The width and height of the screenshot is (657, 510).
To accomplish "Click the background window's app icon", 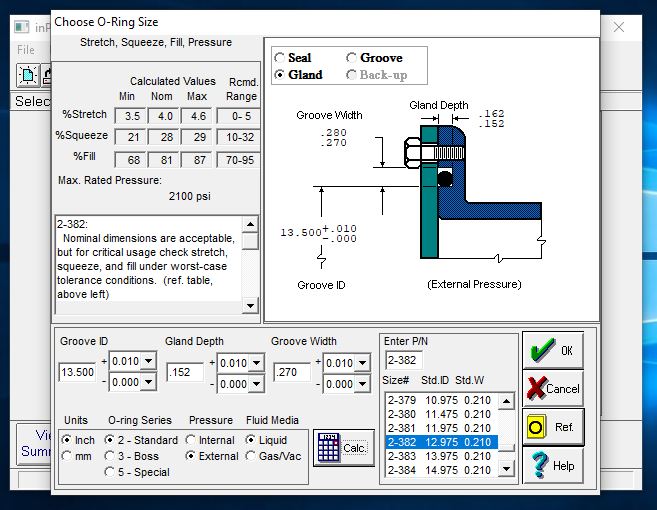I will coord(21,27).
